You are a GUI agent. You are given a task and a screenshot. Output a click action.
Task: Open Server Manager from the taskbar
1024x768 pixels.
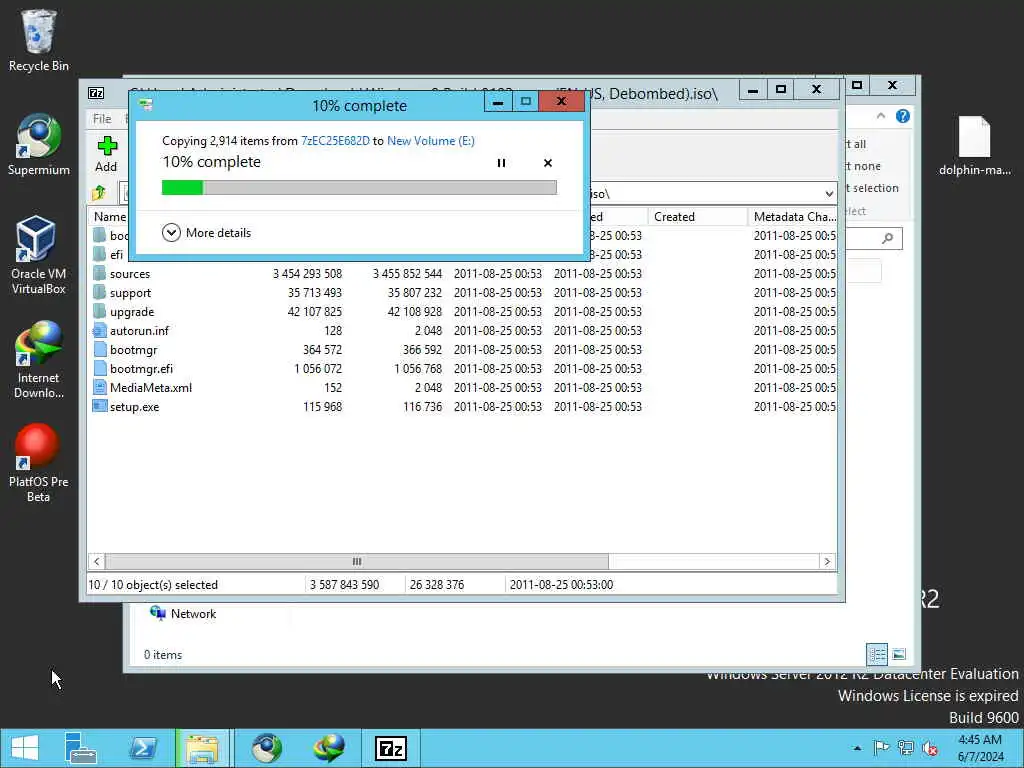pyautogui.click(x=81, y=748)
